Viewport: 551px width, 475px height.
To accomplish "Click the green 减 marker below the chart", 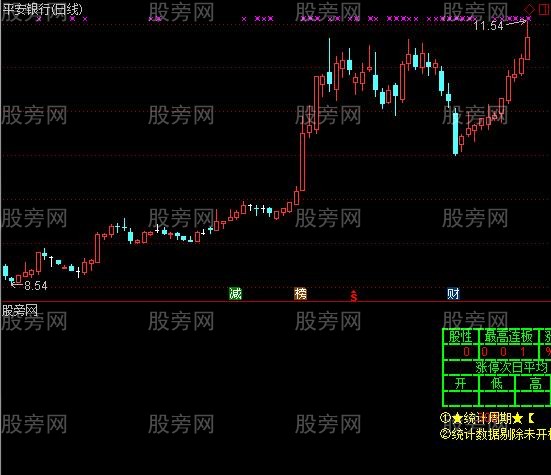I will pyautogui.click(x=235, y=293).
